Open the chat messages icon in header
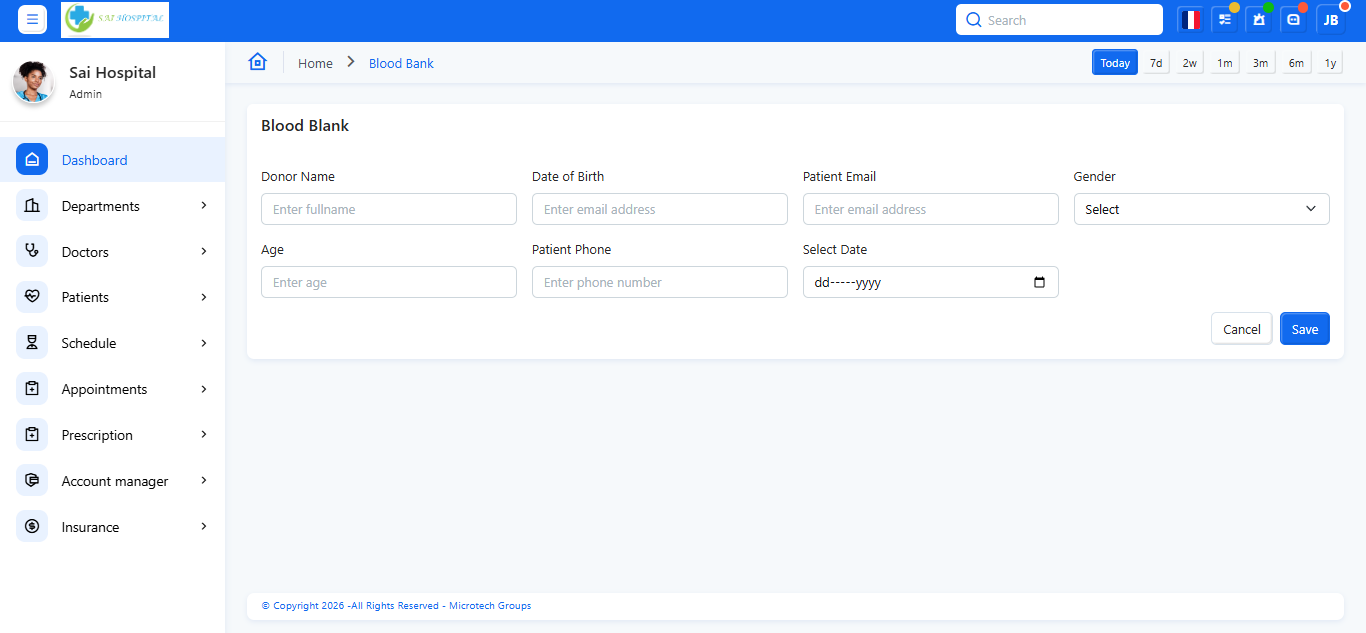1366x633 pixels. click(x=1294, y=20)
